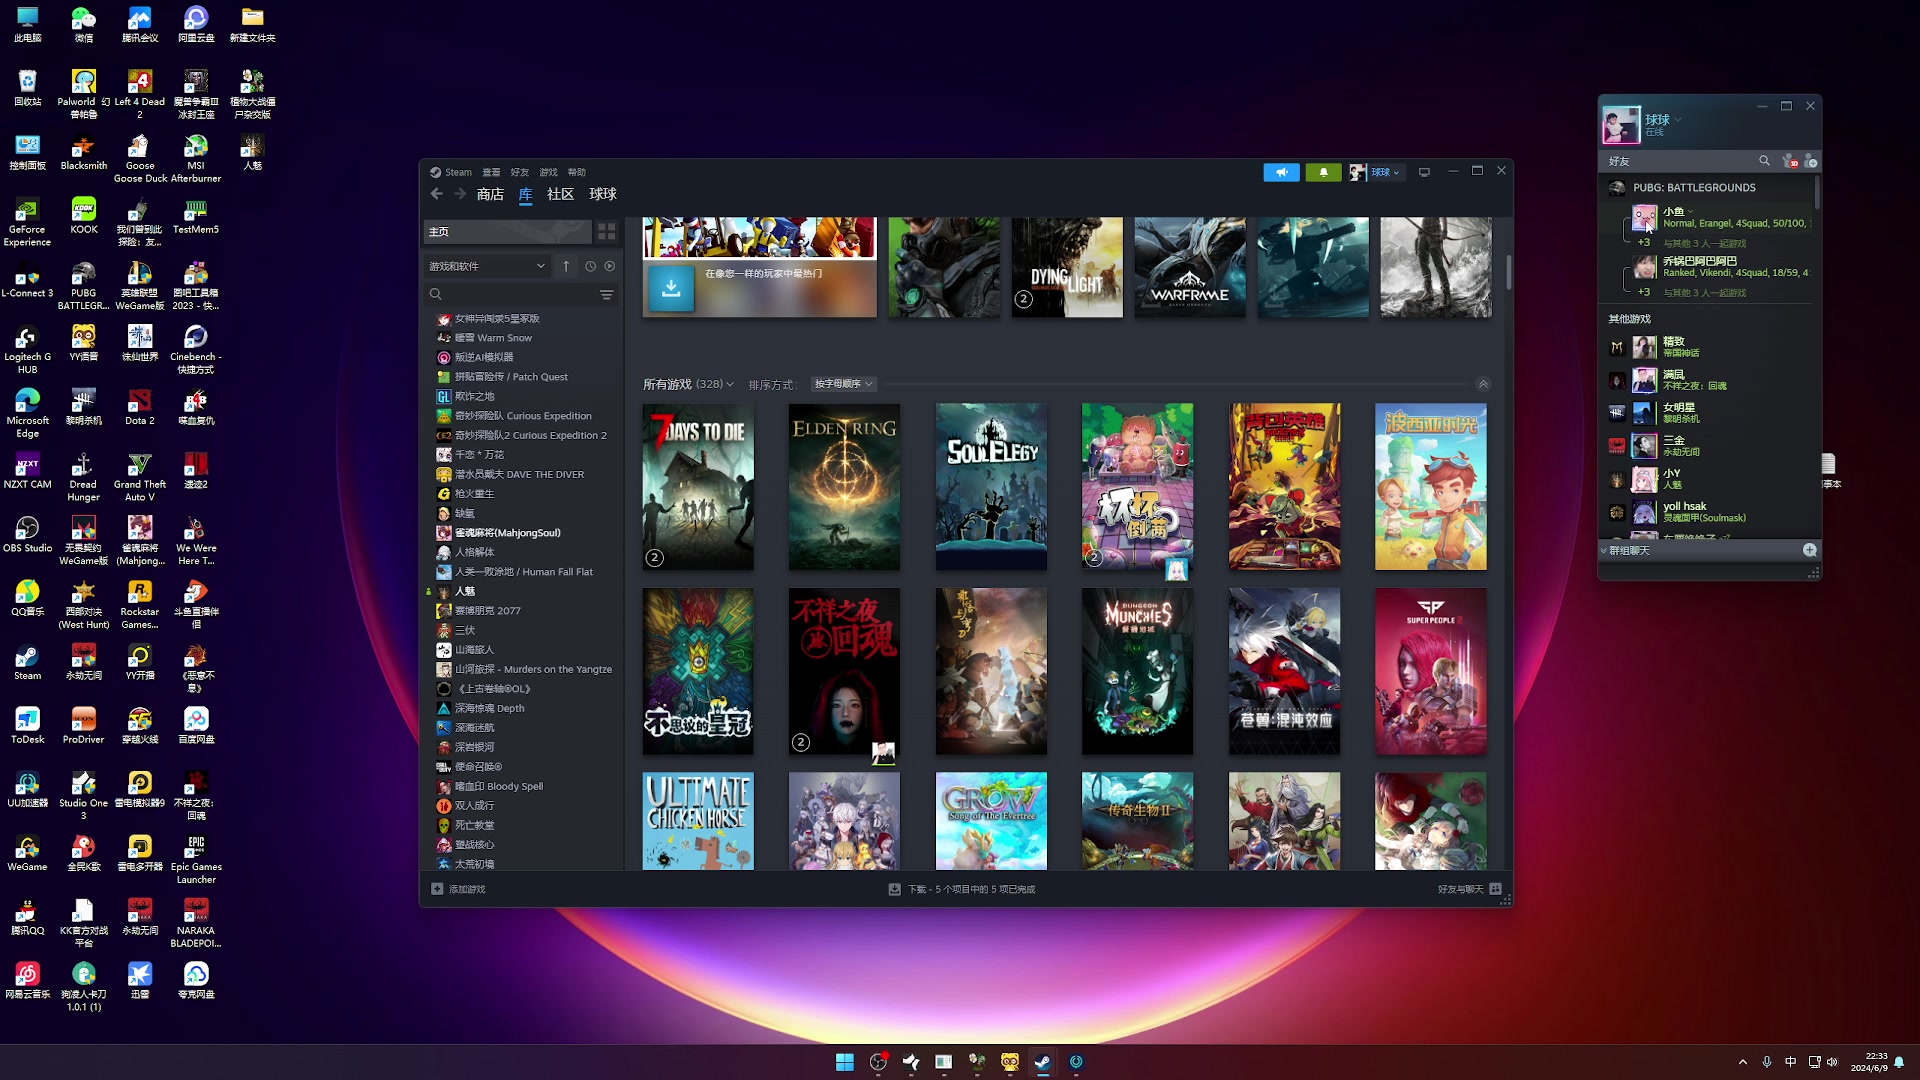Click the Steam announcements megaphone icon

click(1281, 172)
